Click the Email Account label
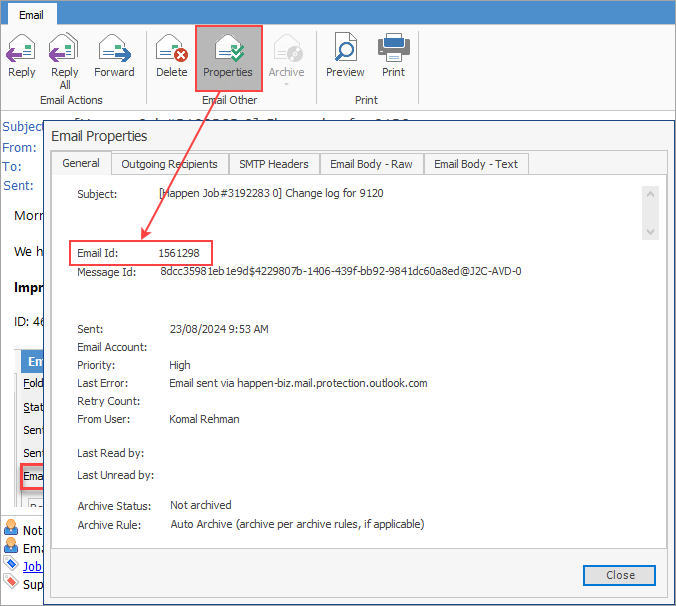 112,347
